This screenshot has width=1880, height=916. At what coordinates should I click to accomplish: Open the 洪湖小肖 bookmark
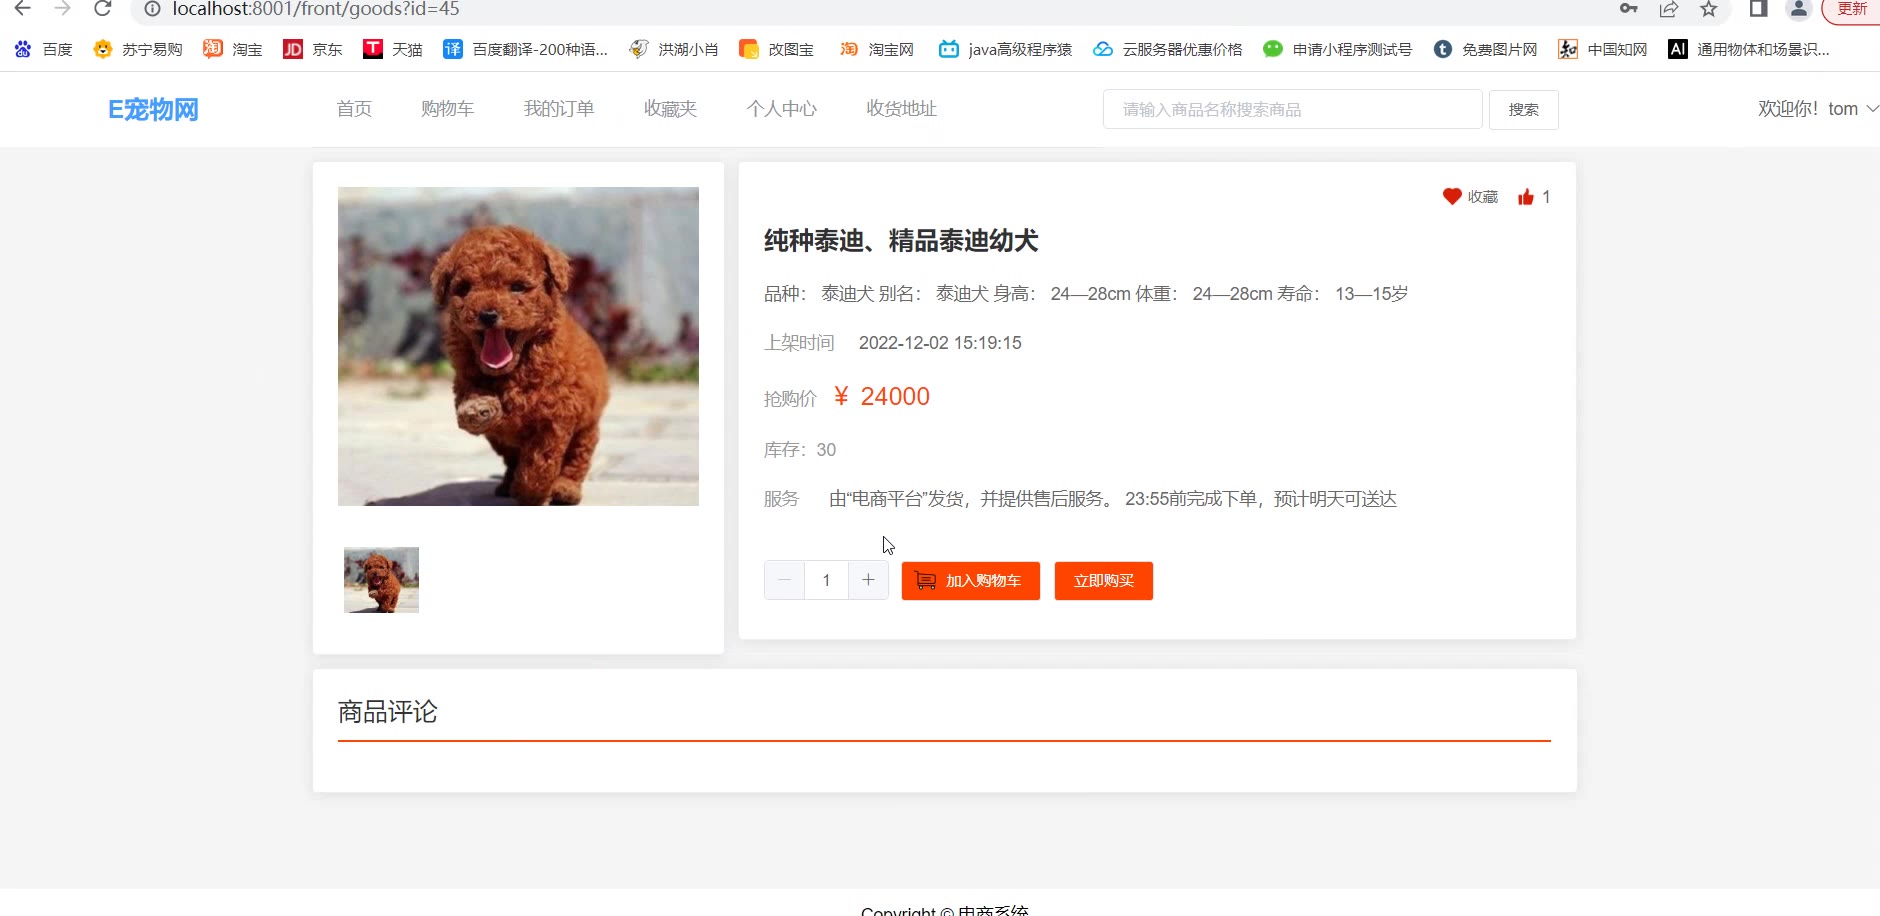(x=673, y=49)
